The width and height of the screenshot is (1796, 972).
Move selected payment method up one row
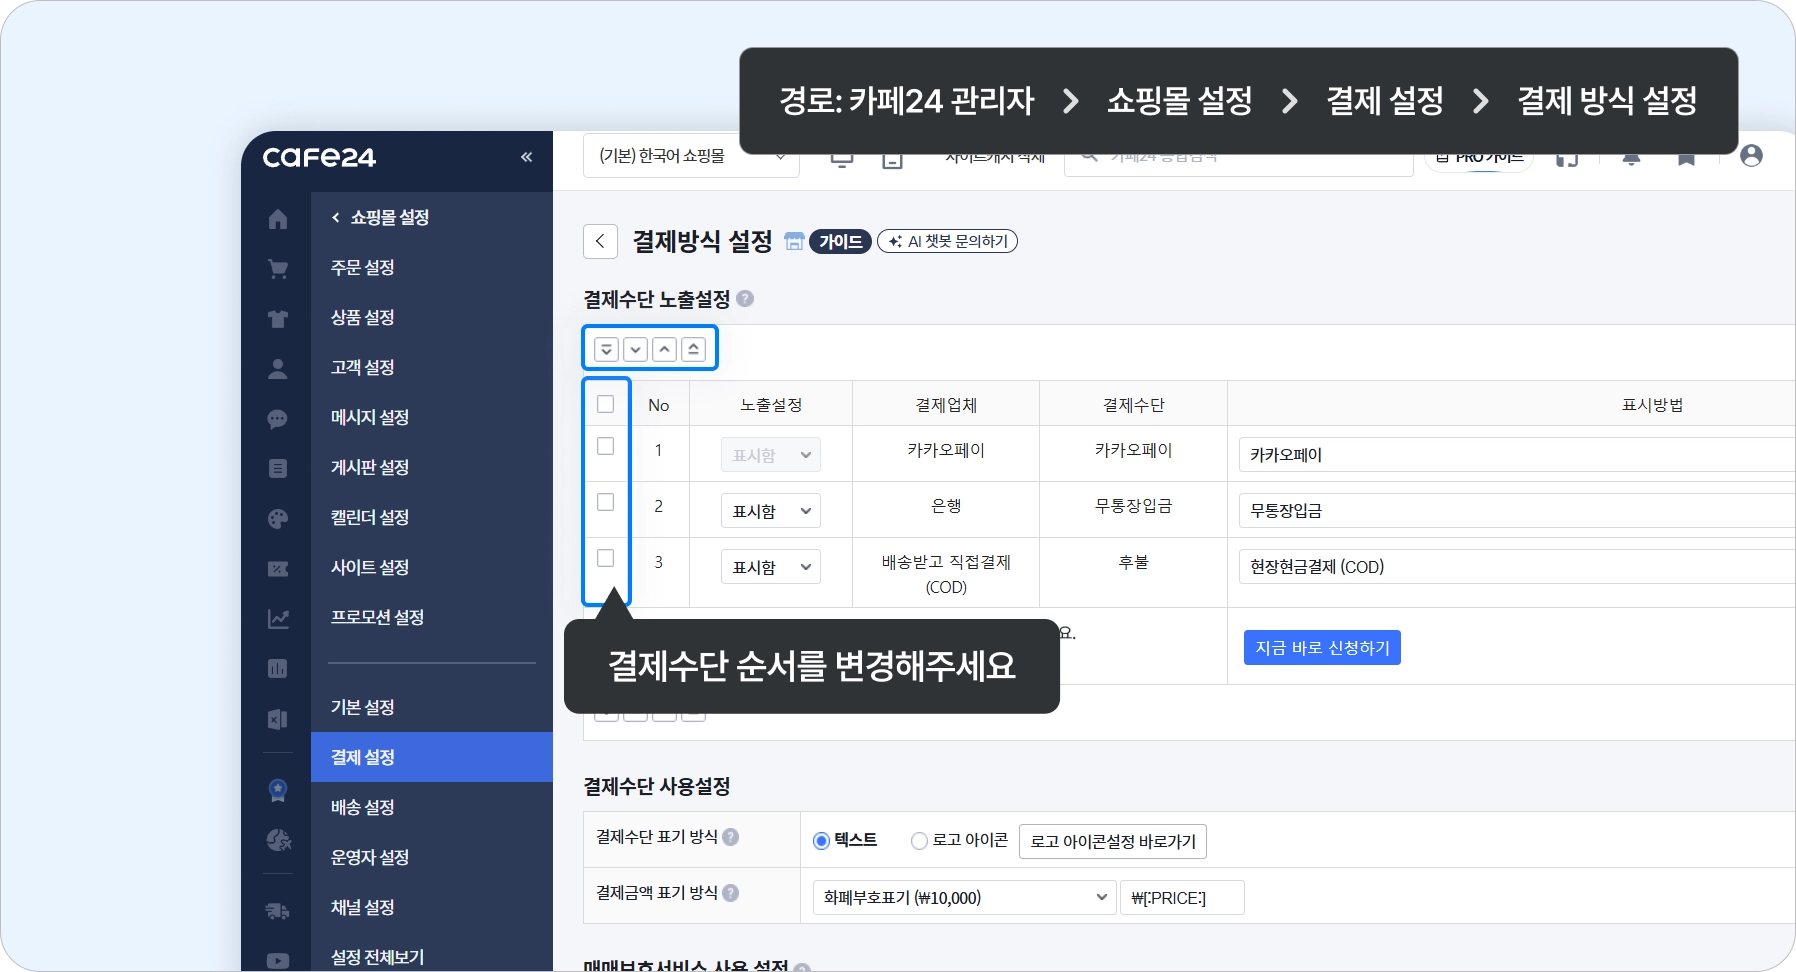tap(664, 349)
